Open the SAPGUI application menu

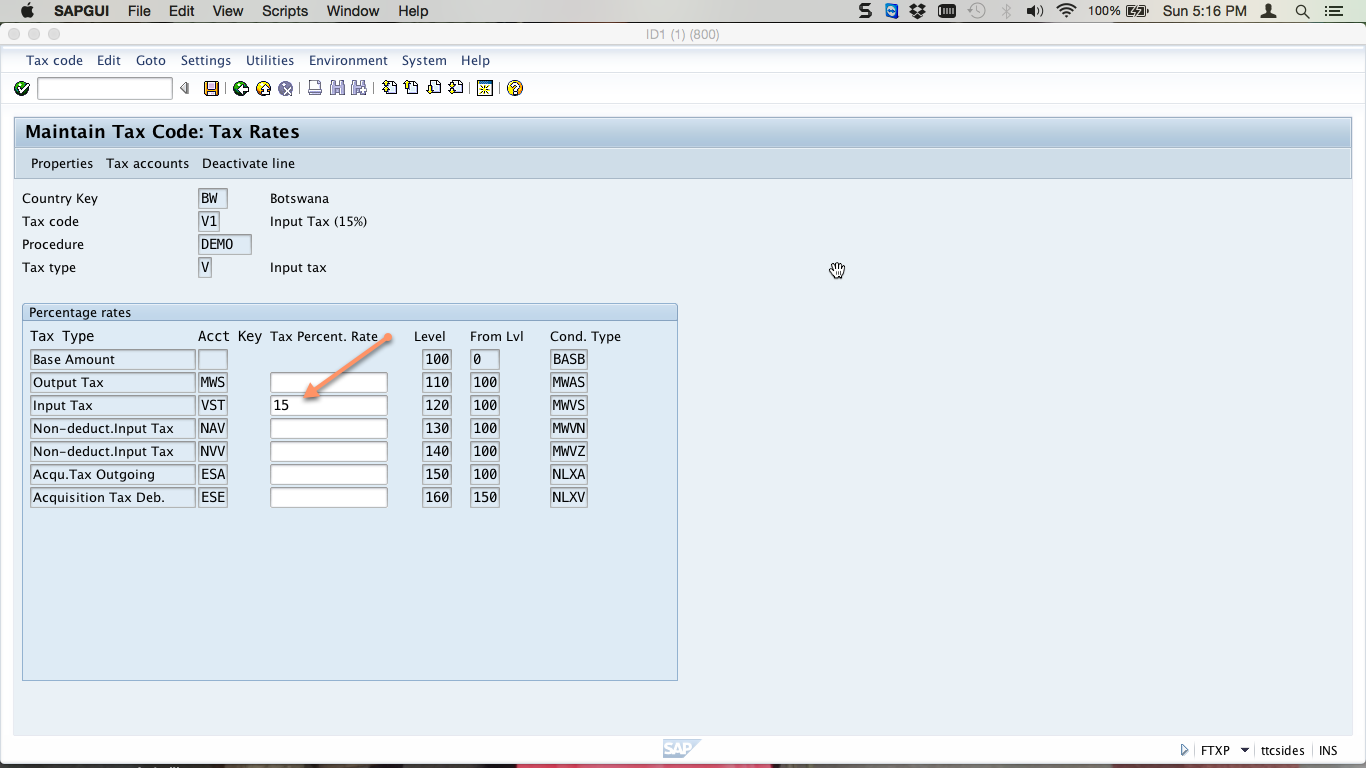coord(81,11)
